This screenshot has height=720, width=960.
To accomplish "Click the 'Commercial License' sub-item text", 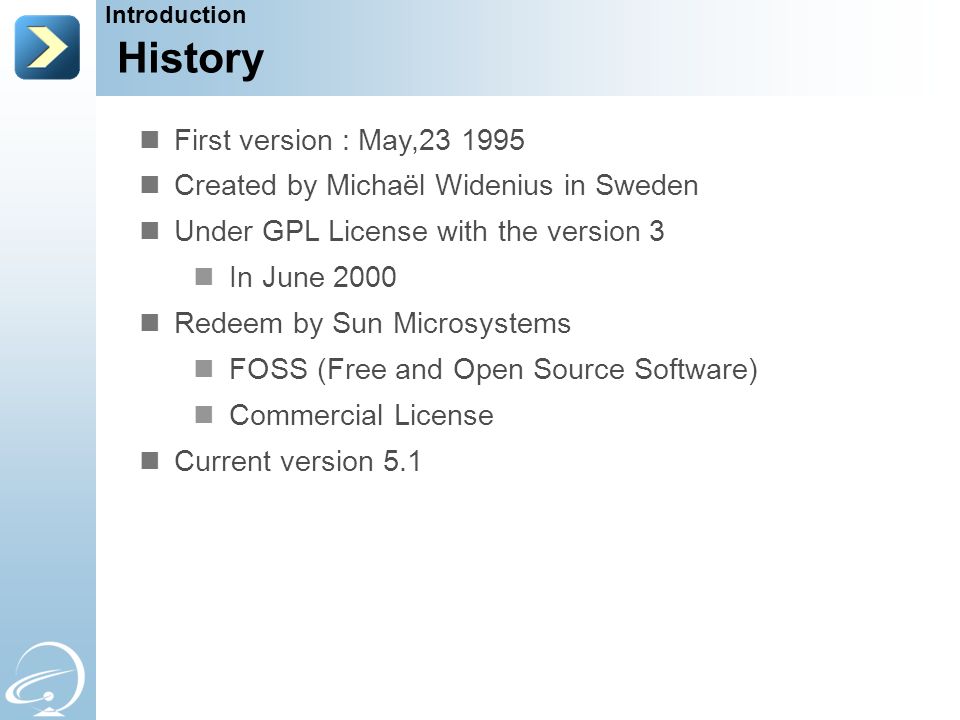I will click(x=362, y=415).
